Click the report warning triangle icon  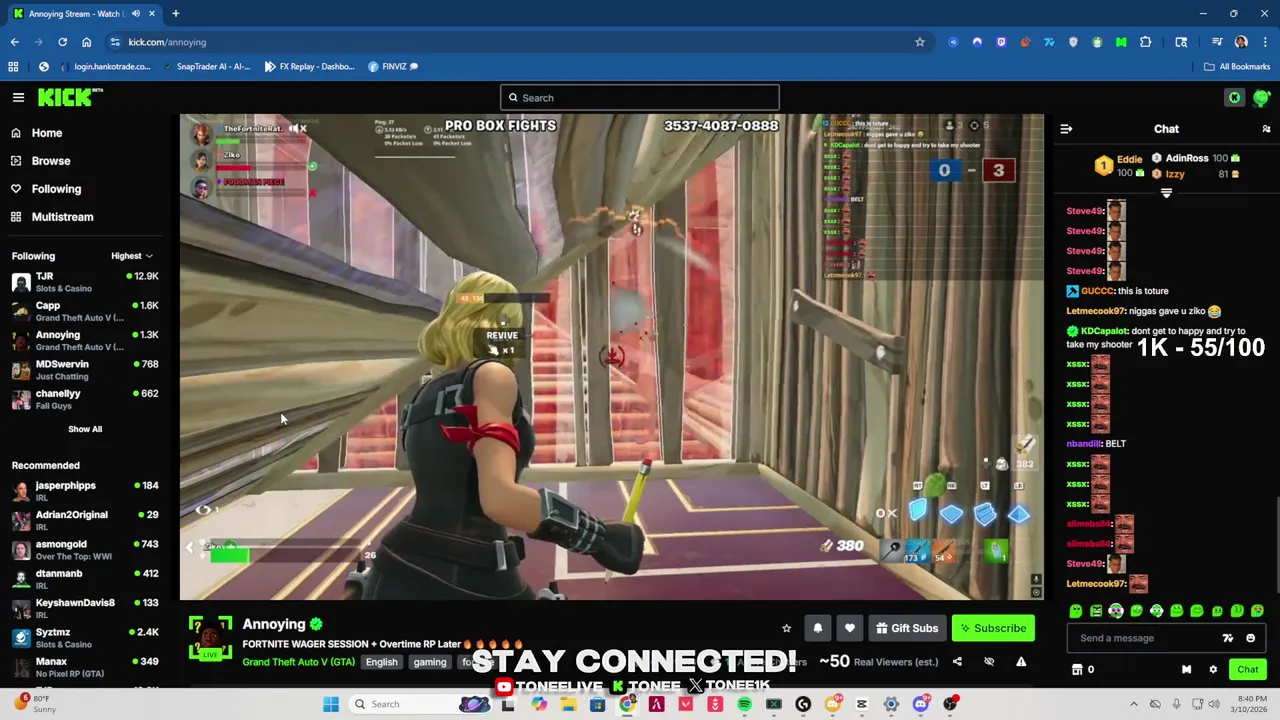click(x=1021, y=661)
